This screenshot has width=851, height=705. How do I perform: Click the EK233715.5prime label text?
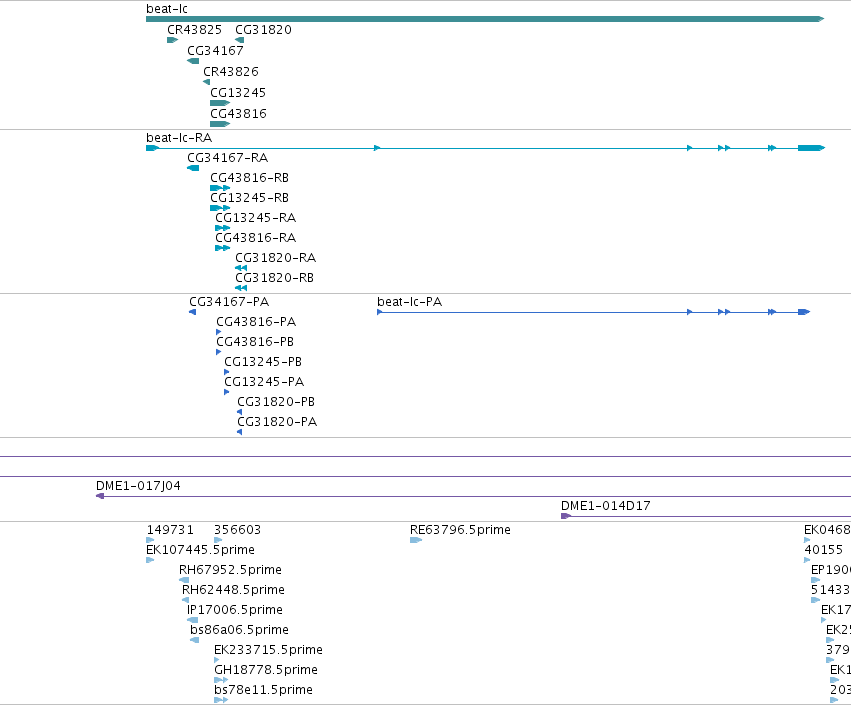pyautogui.click(x=269, y=650)
